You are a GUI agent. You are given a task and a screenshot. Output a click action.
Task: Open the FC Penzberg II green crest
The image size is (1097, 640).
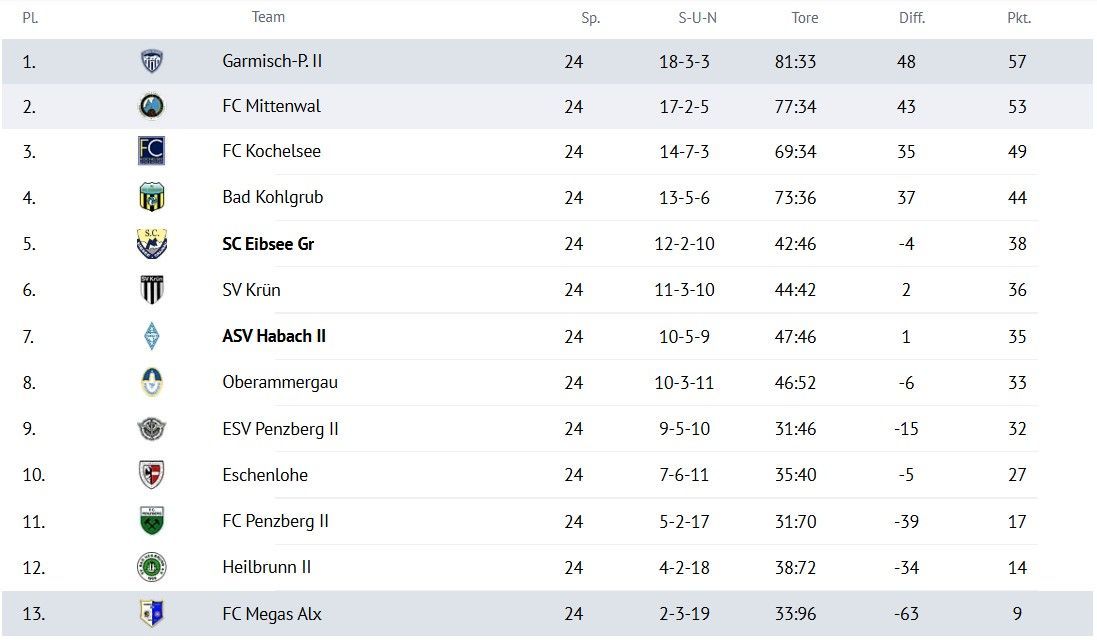[x=152, y=521]
